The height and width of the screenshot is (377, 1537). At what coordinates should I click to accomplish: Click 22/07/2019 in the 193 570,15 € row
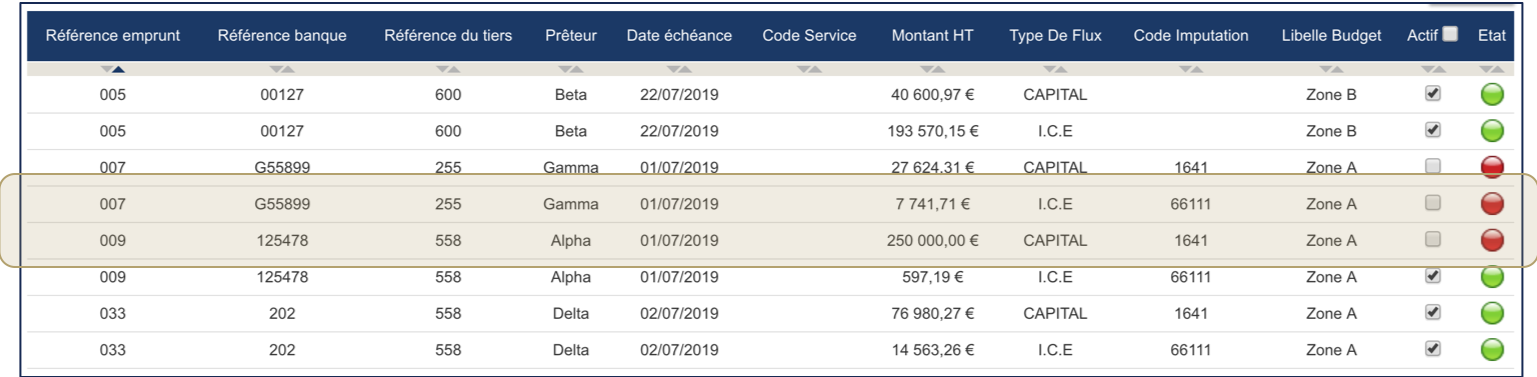coord(679,131)
